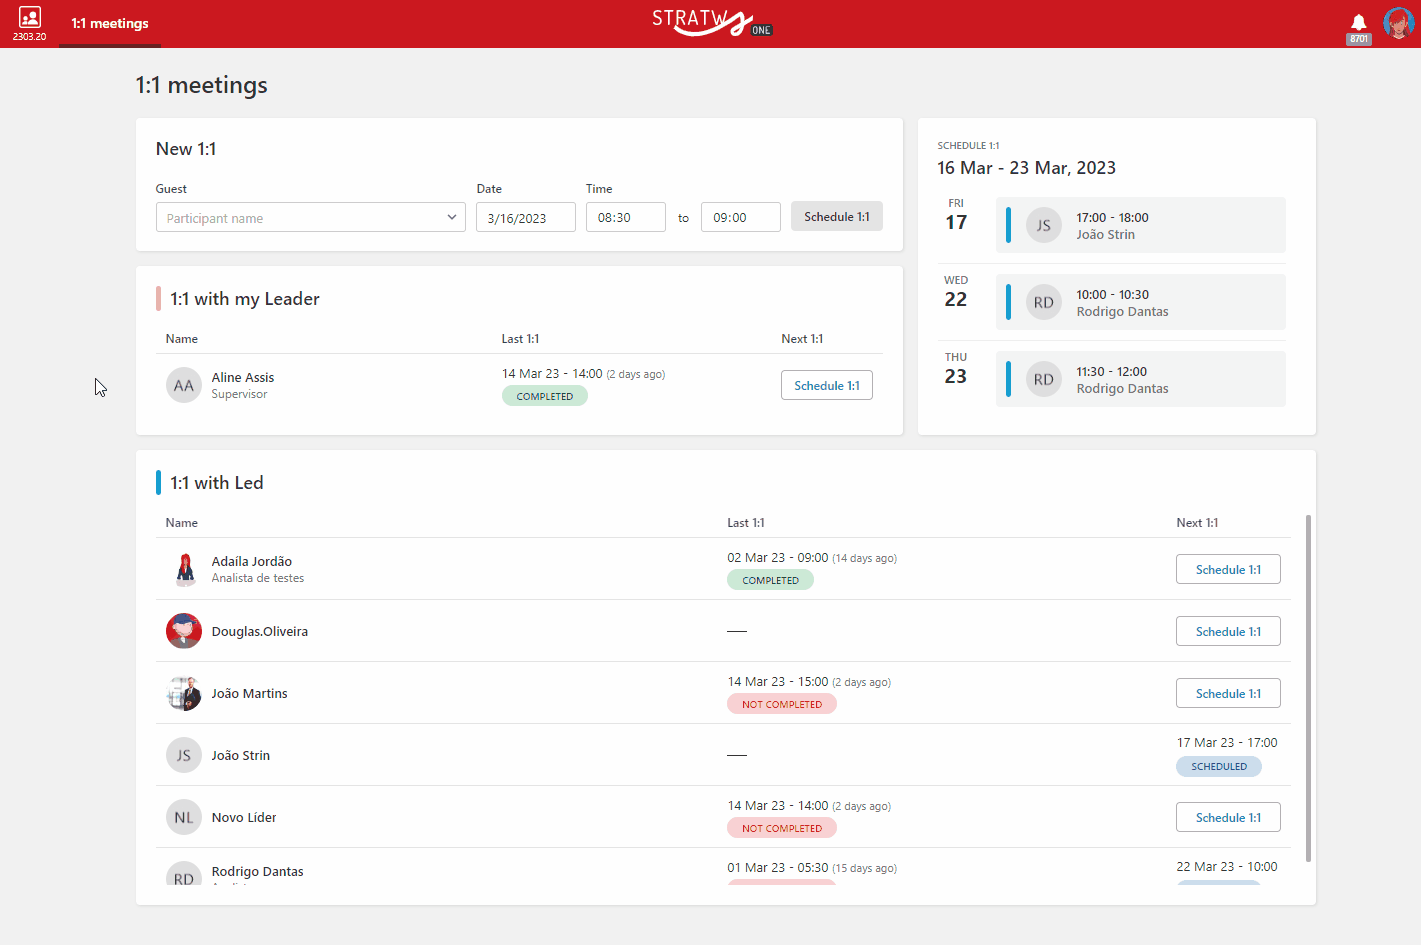Image resolution: width=1421 pixels, height=945 pixels.
Task: Click João Strin JS avatar in Led list
Action: [184, 755]
